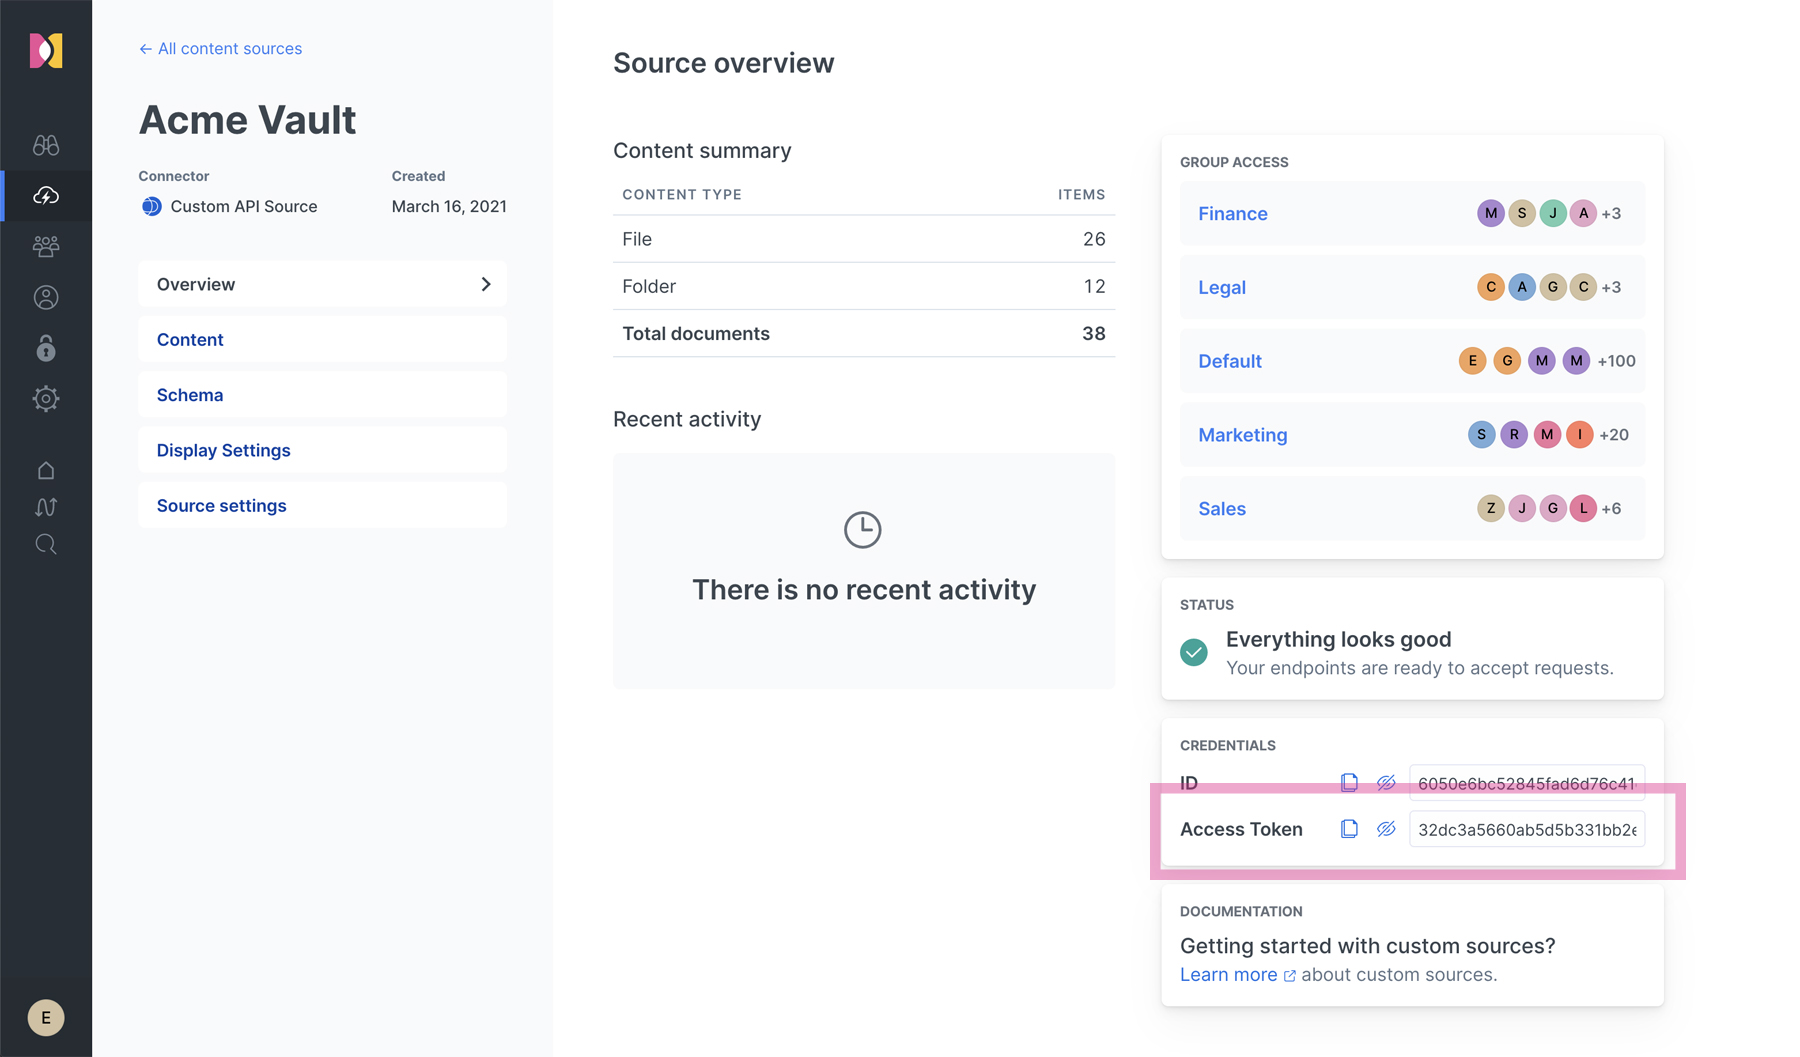
Task: Open the gear settings icon in sidebar
Action: coord(46,399)
